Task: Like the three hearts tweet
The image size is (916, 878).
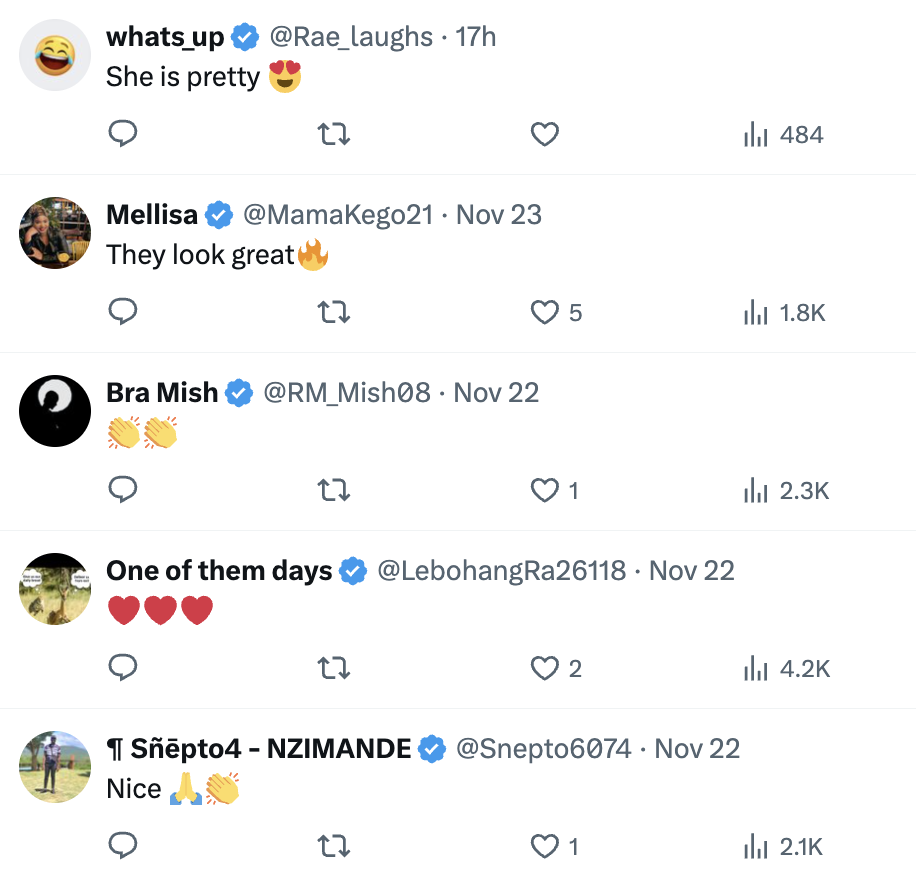Action: [x=544, y=668]
